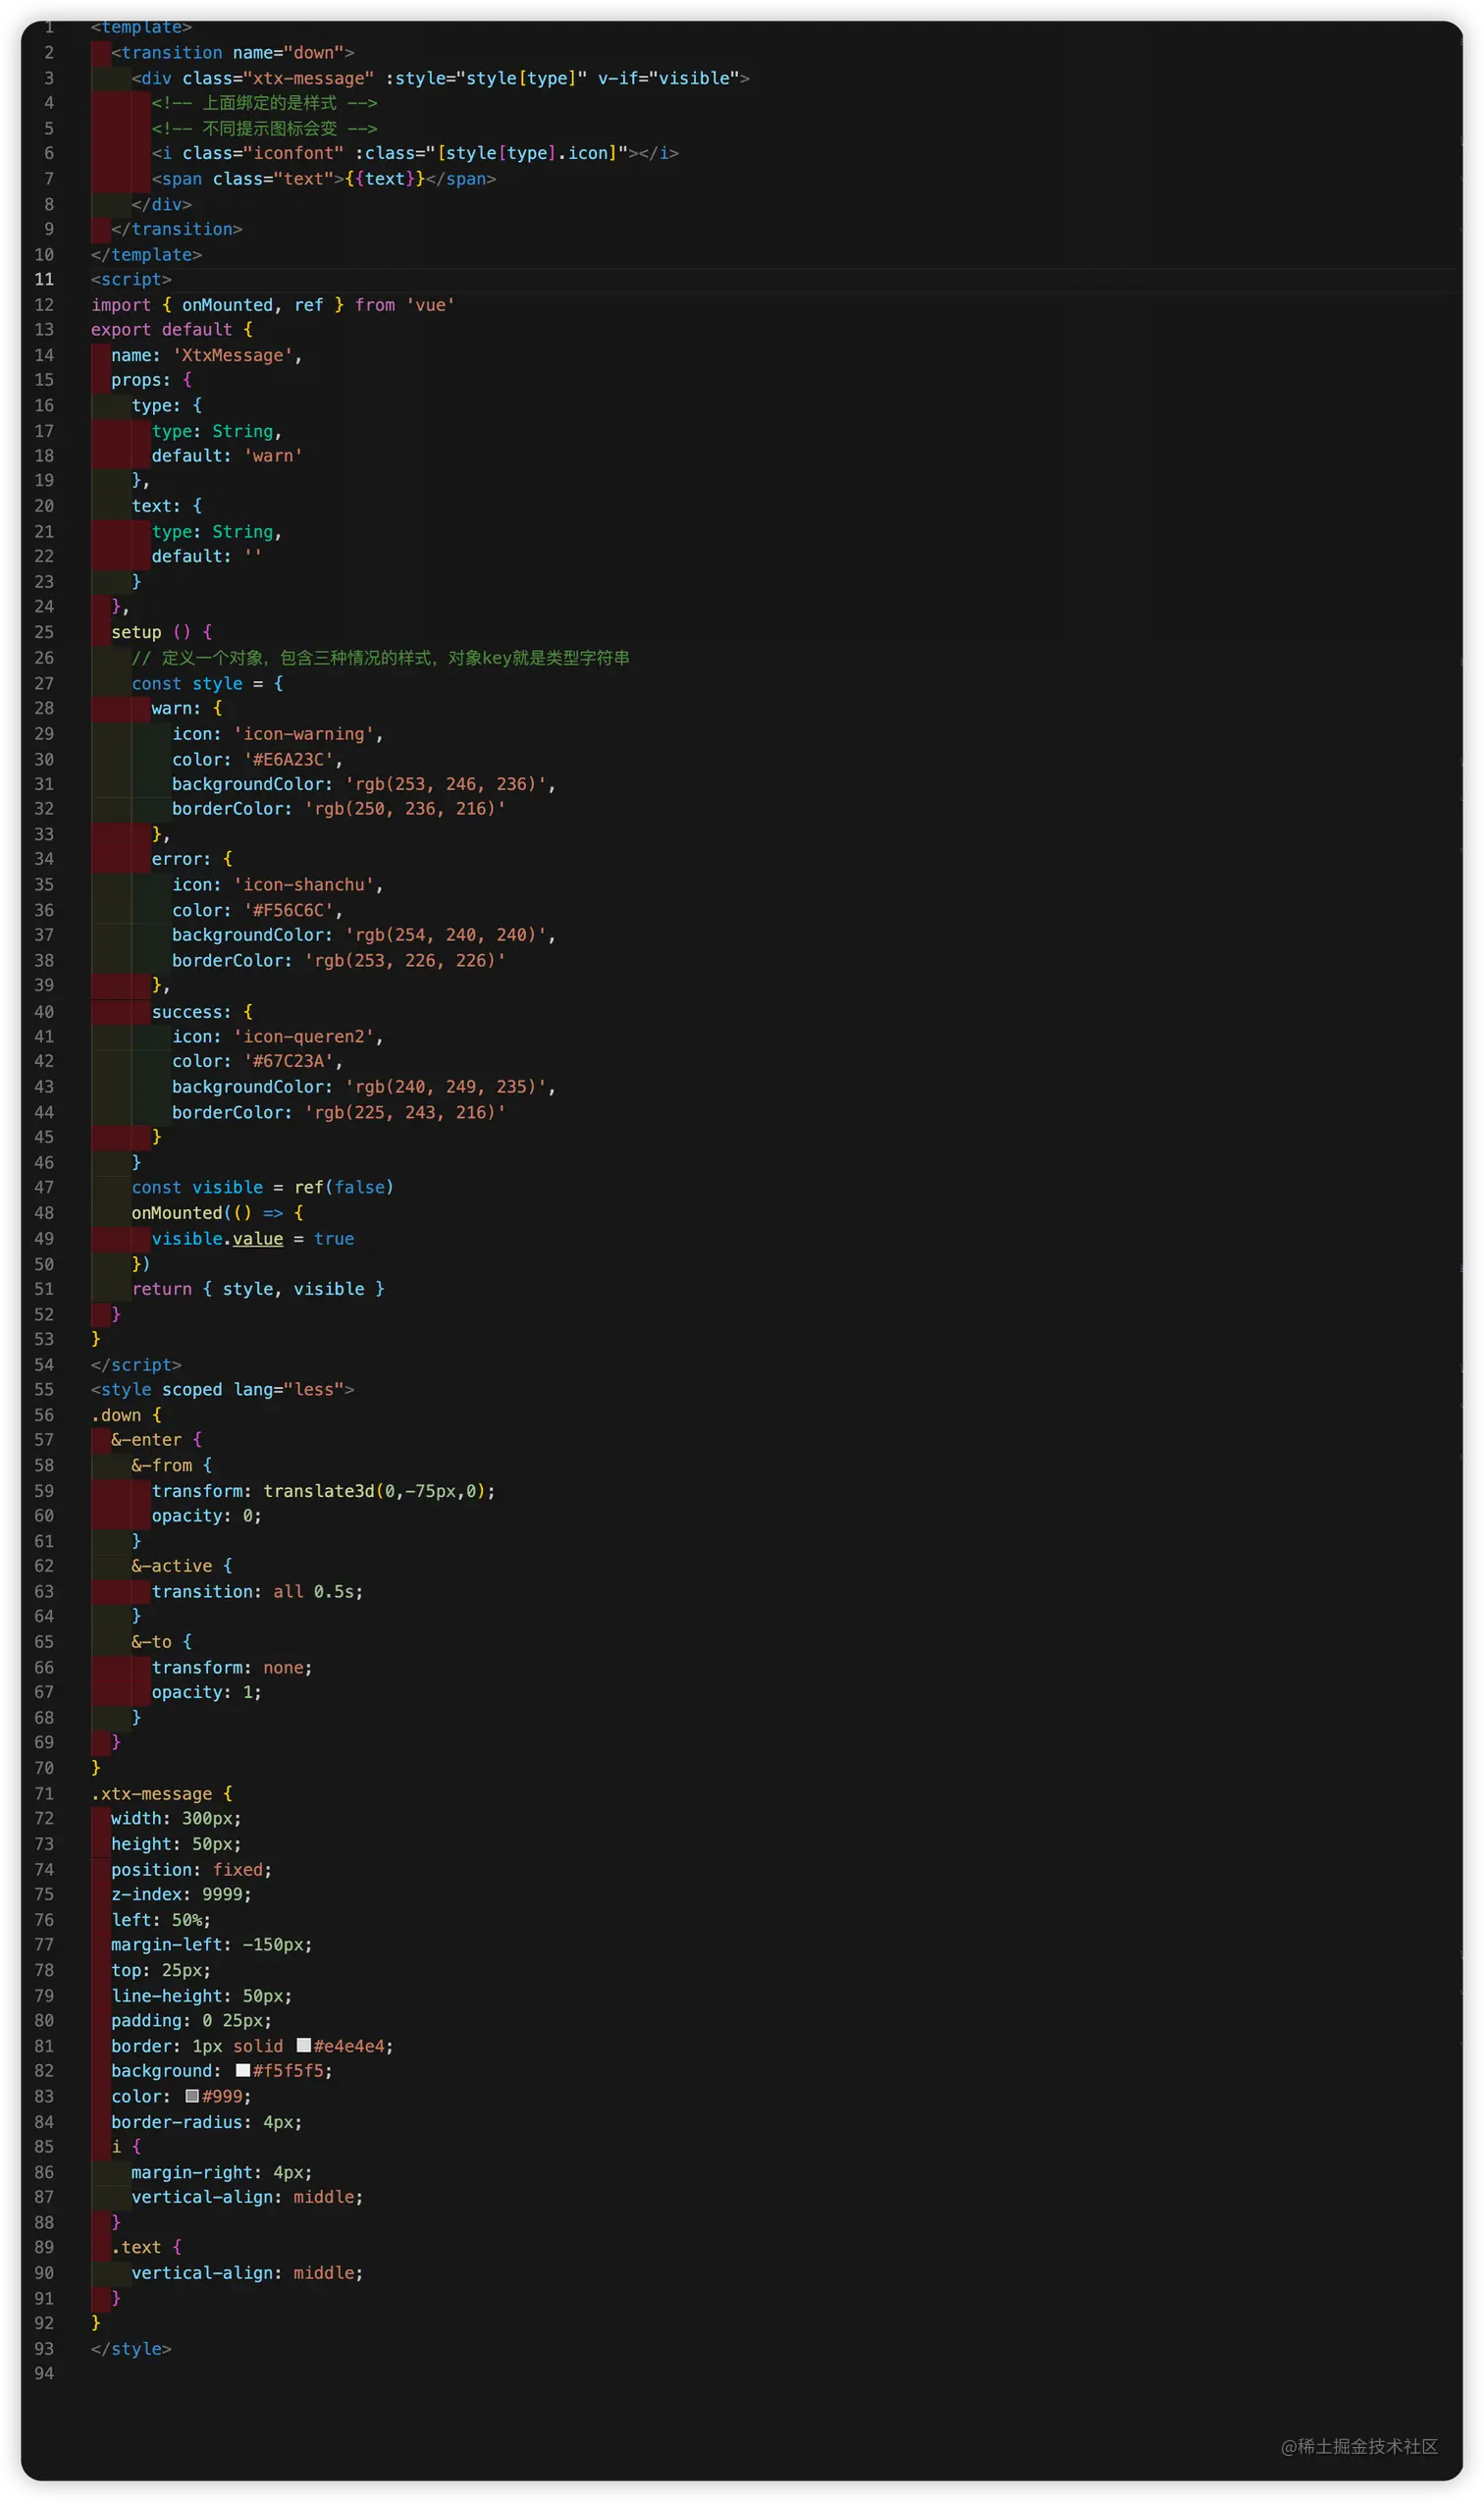Click the closing '</script>' tag

click(136, 1365)
